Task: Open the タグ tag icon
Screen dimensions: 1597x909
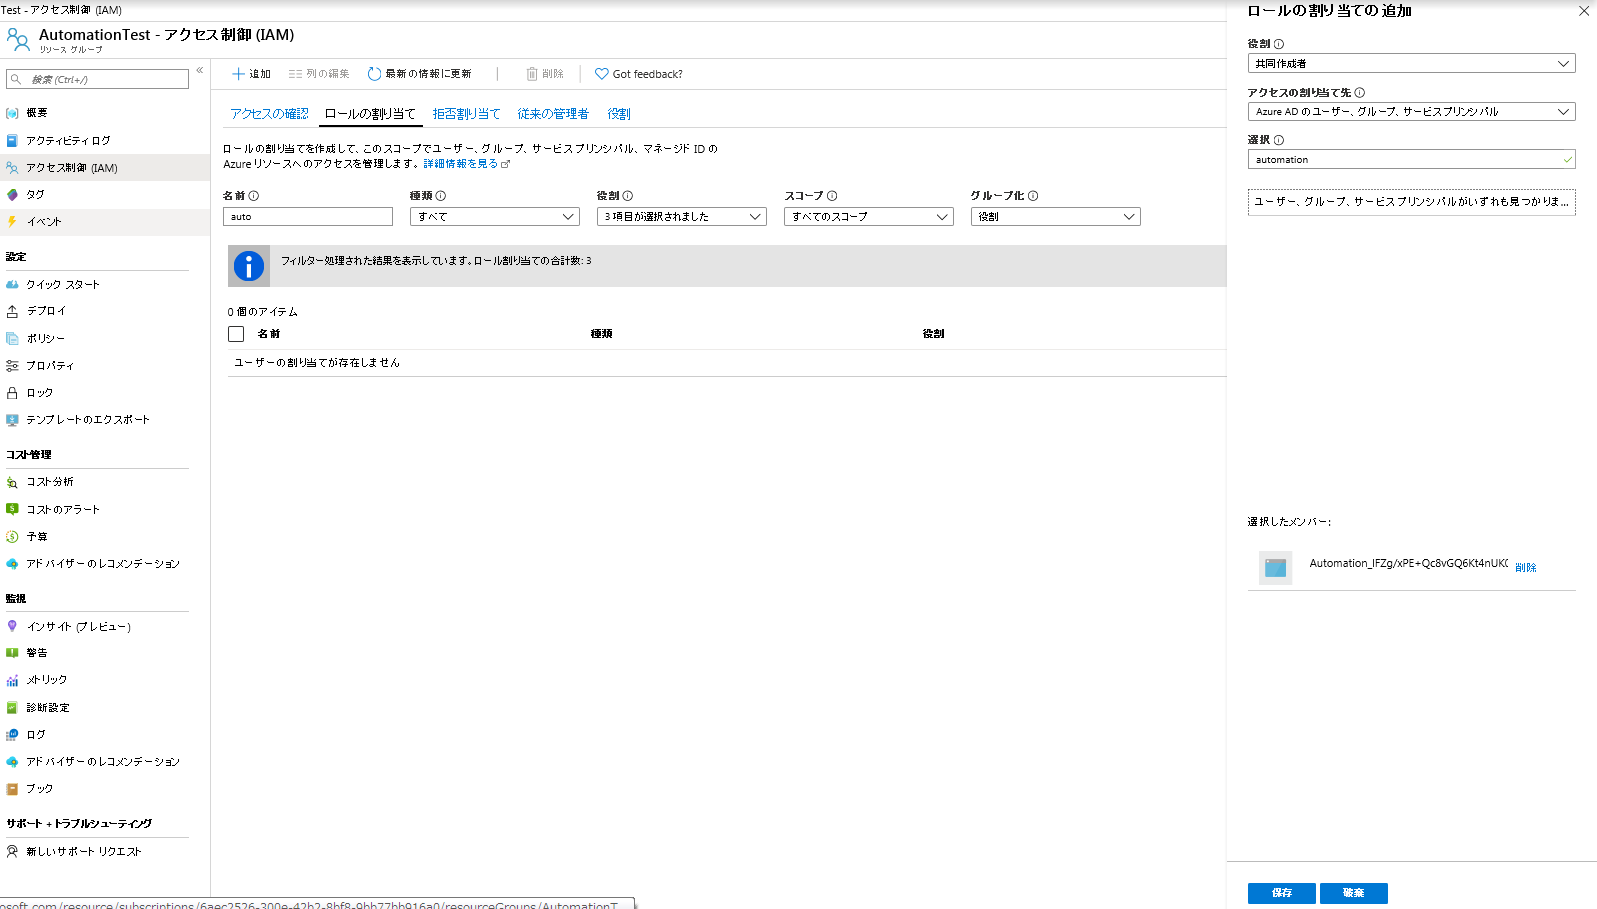Action: (12, 195)
